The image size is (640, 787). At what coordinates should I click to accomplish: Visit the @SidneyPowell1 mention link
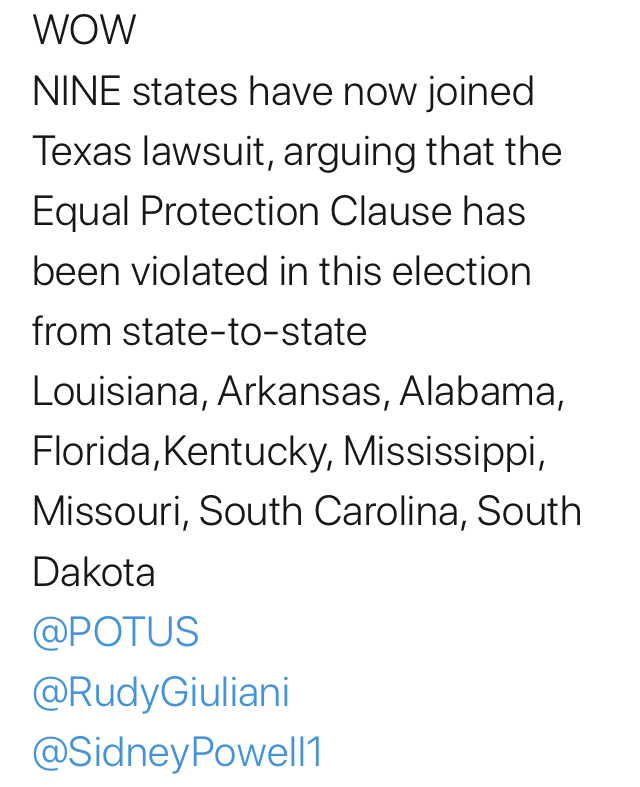click(x=177, y=752)
